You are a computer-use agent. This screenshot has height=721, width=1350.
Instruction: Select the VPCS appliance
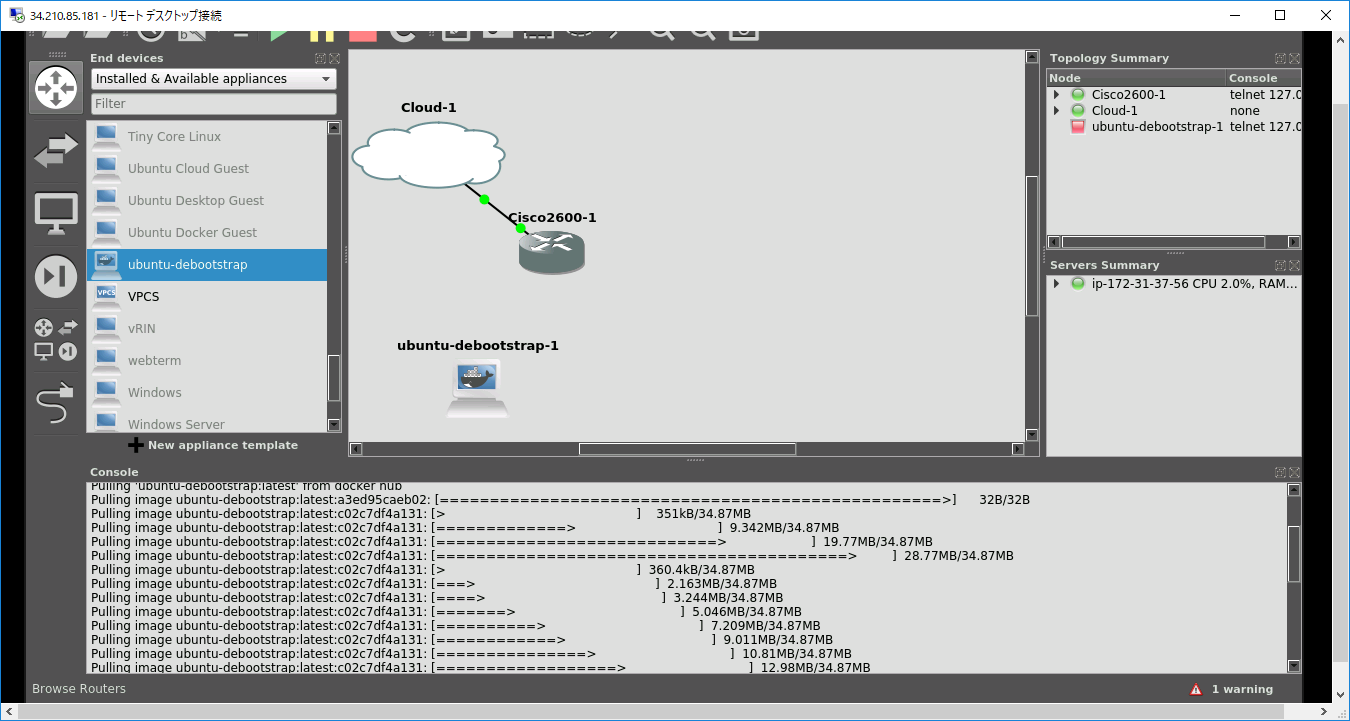click(x=207, y=297)
